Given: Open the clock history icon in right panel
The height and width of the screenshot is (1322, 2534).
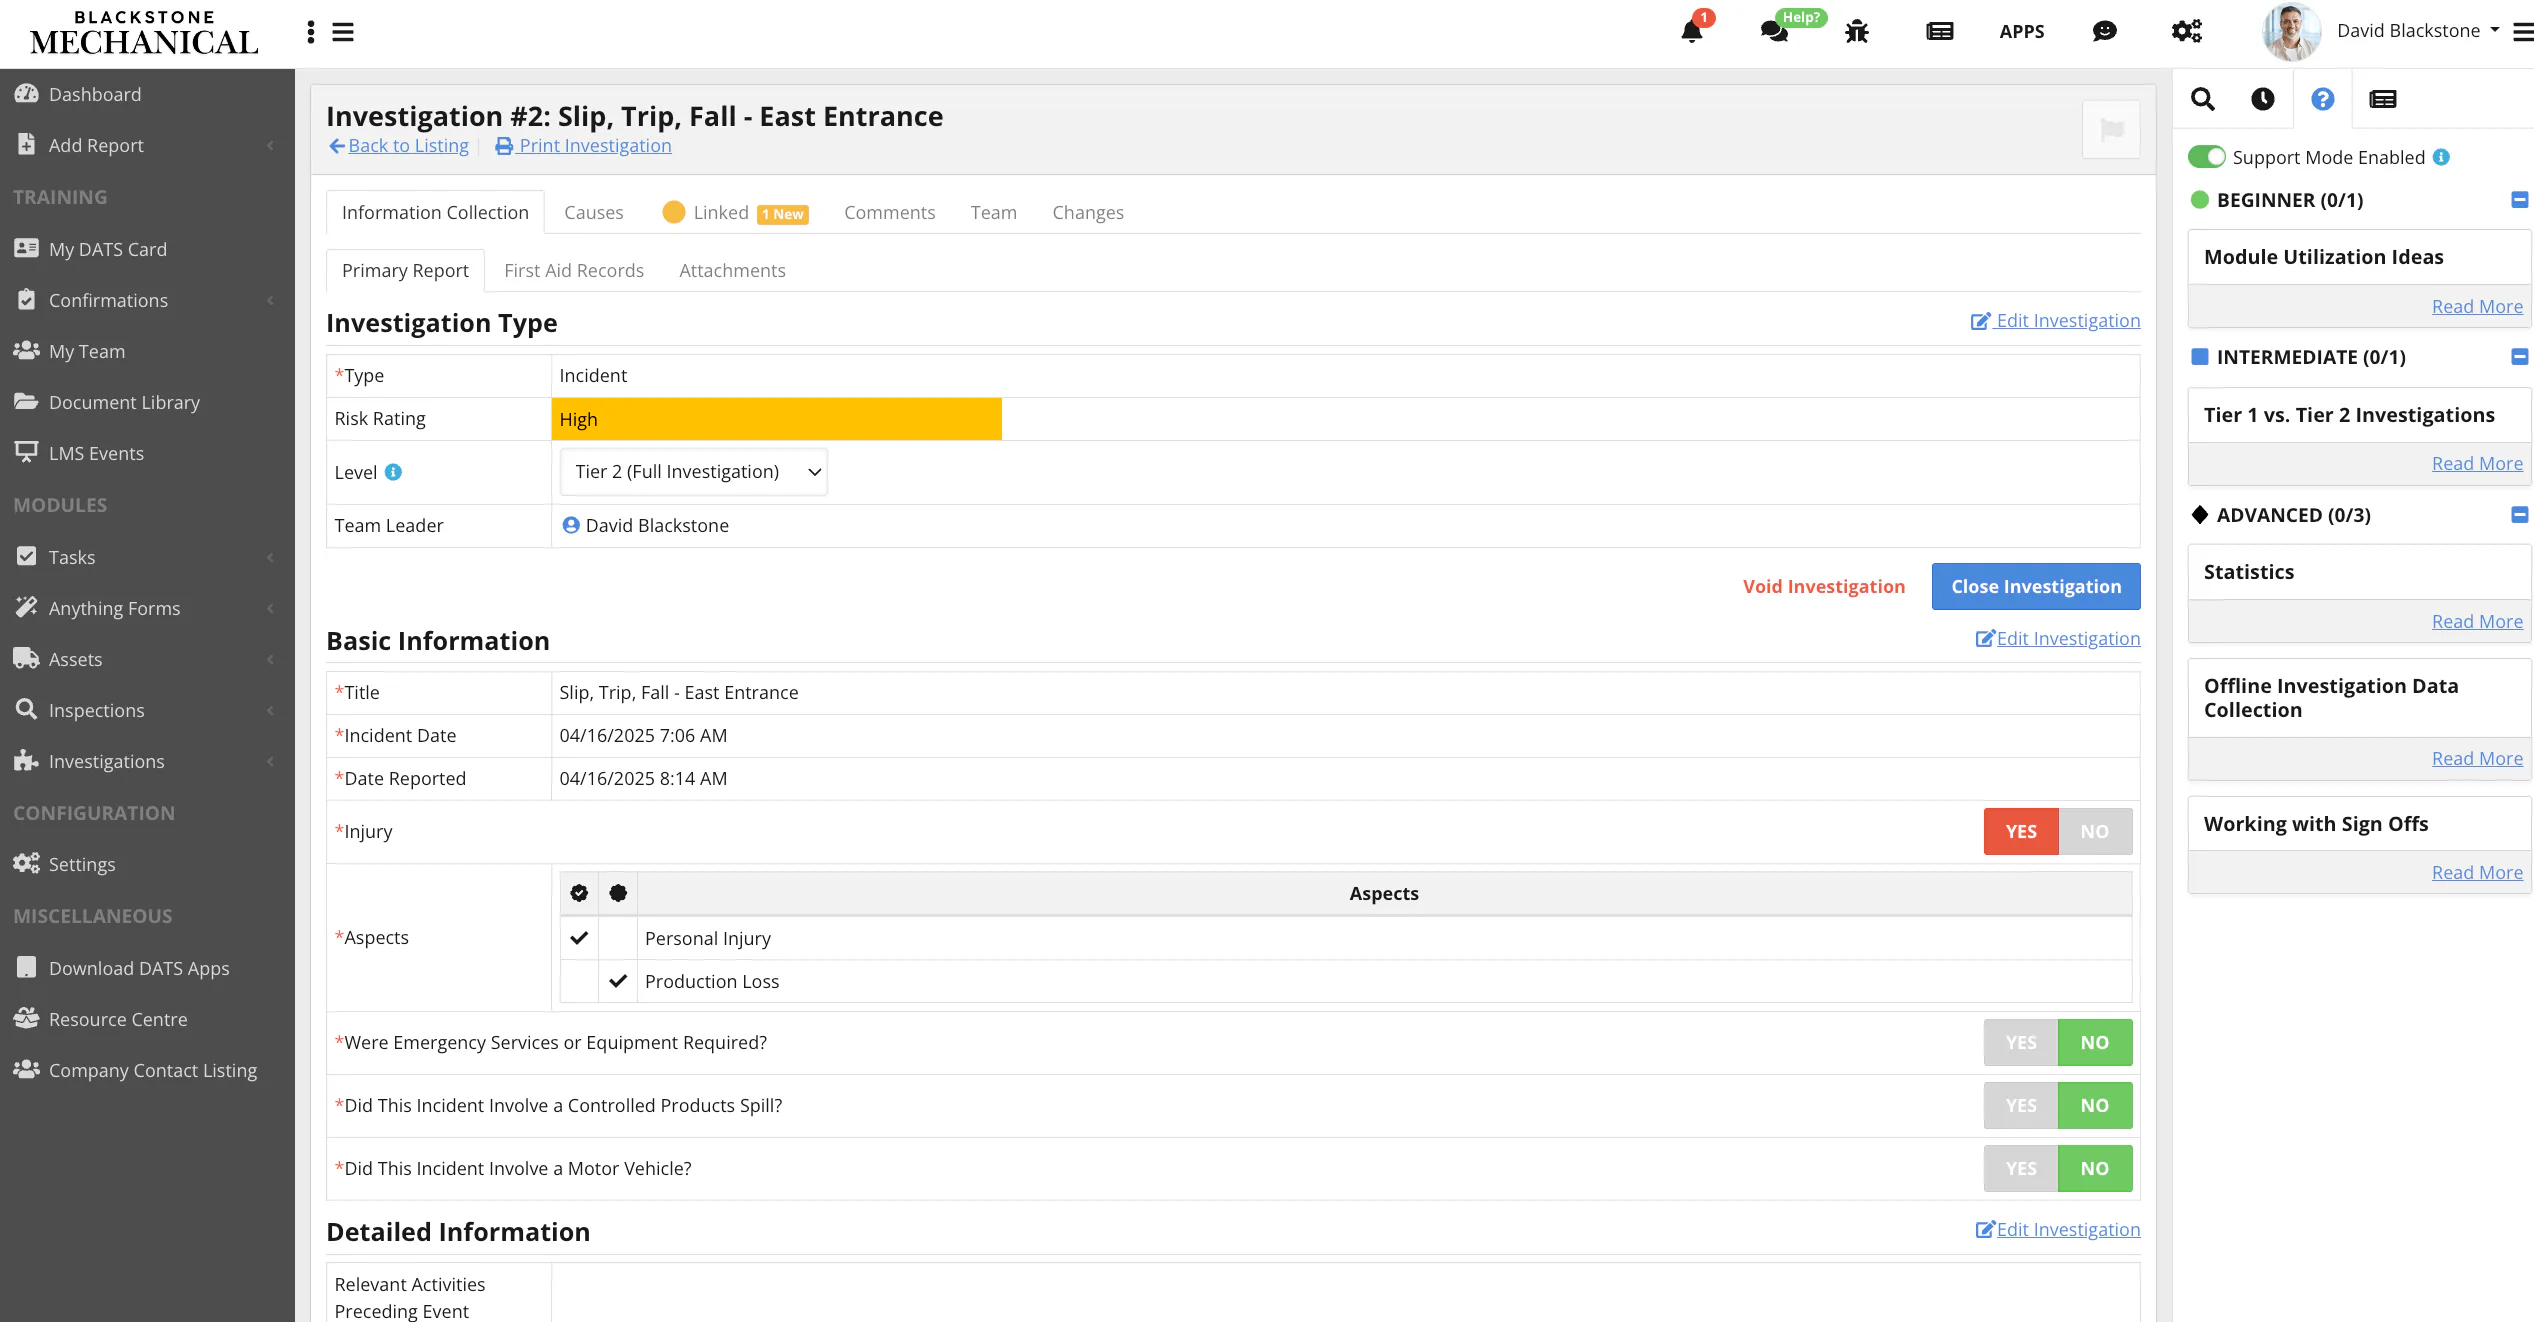Looking at the screenshot, I should click(2263, 99).
